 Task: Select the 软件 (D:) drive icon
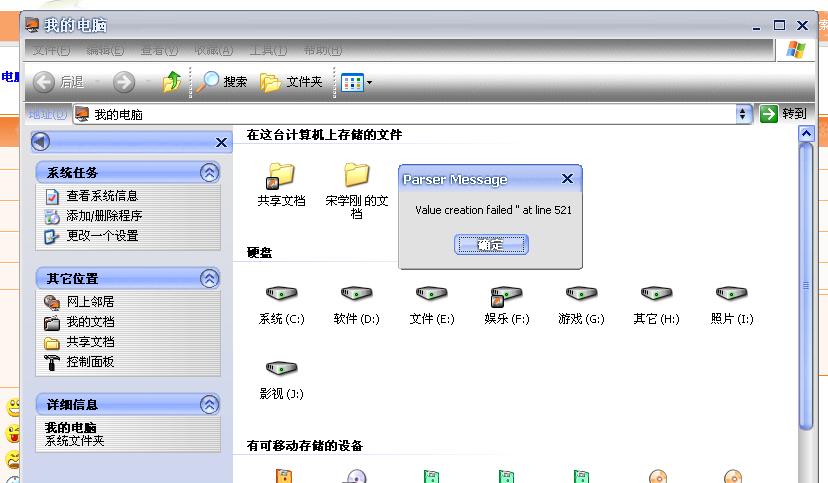356,293
